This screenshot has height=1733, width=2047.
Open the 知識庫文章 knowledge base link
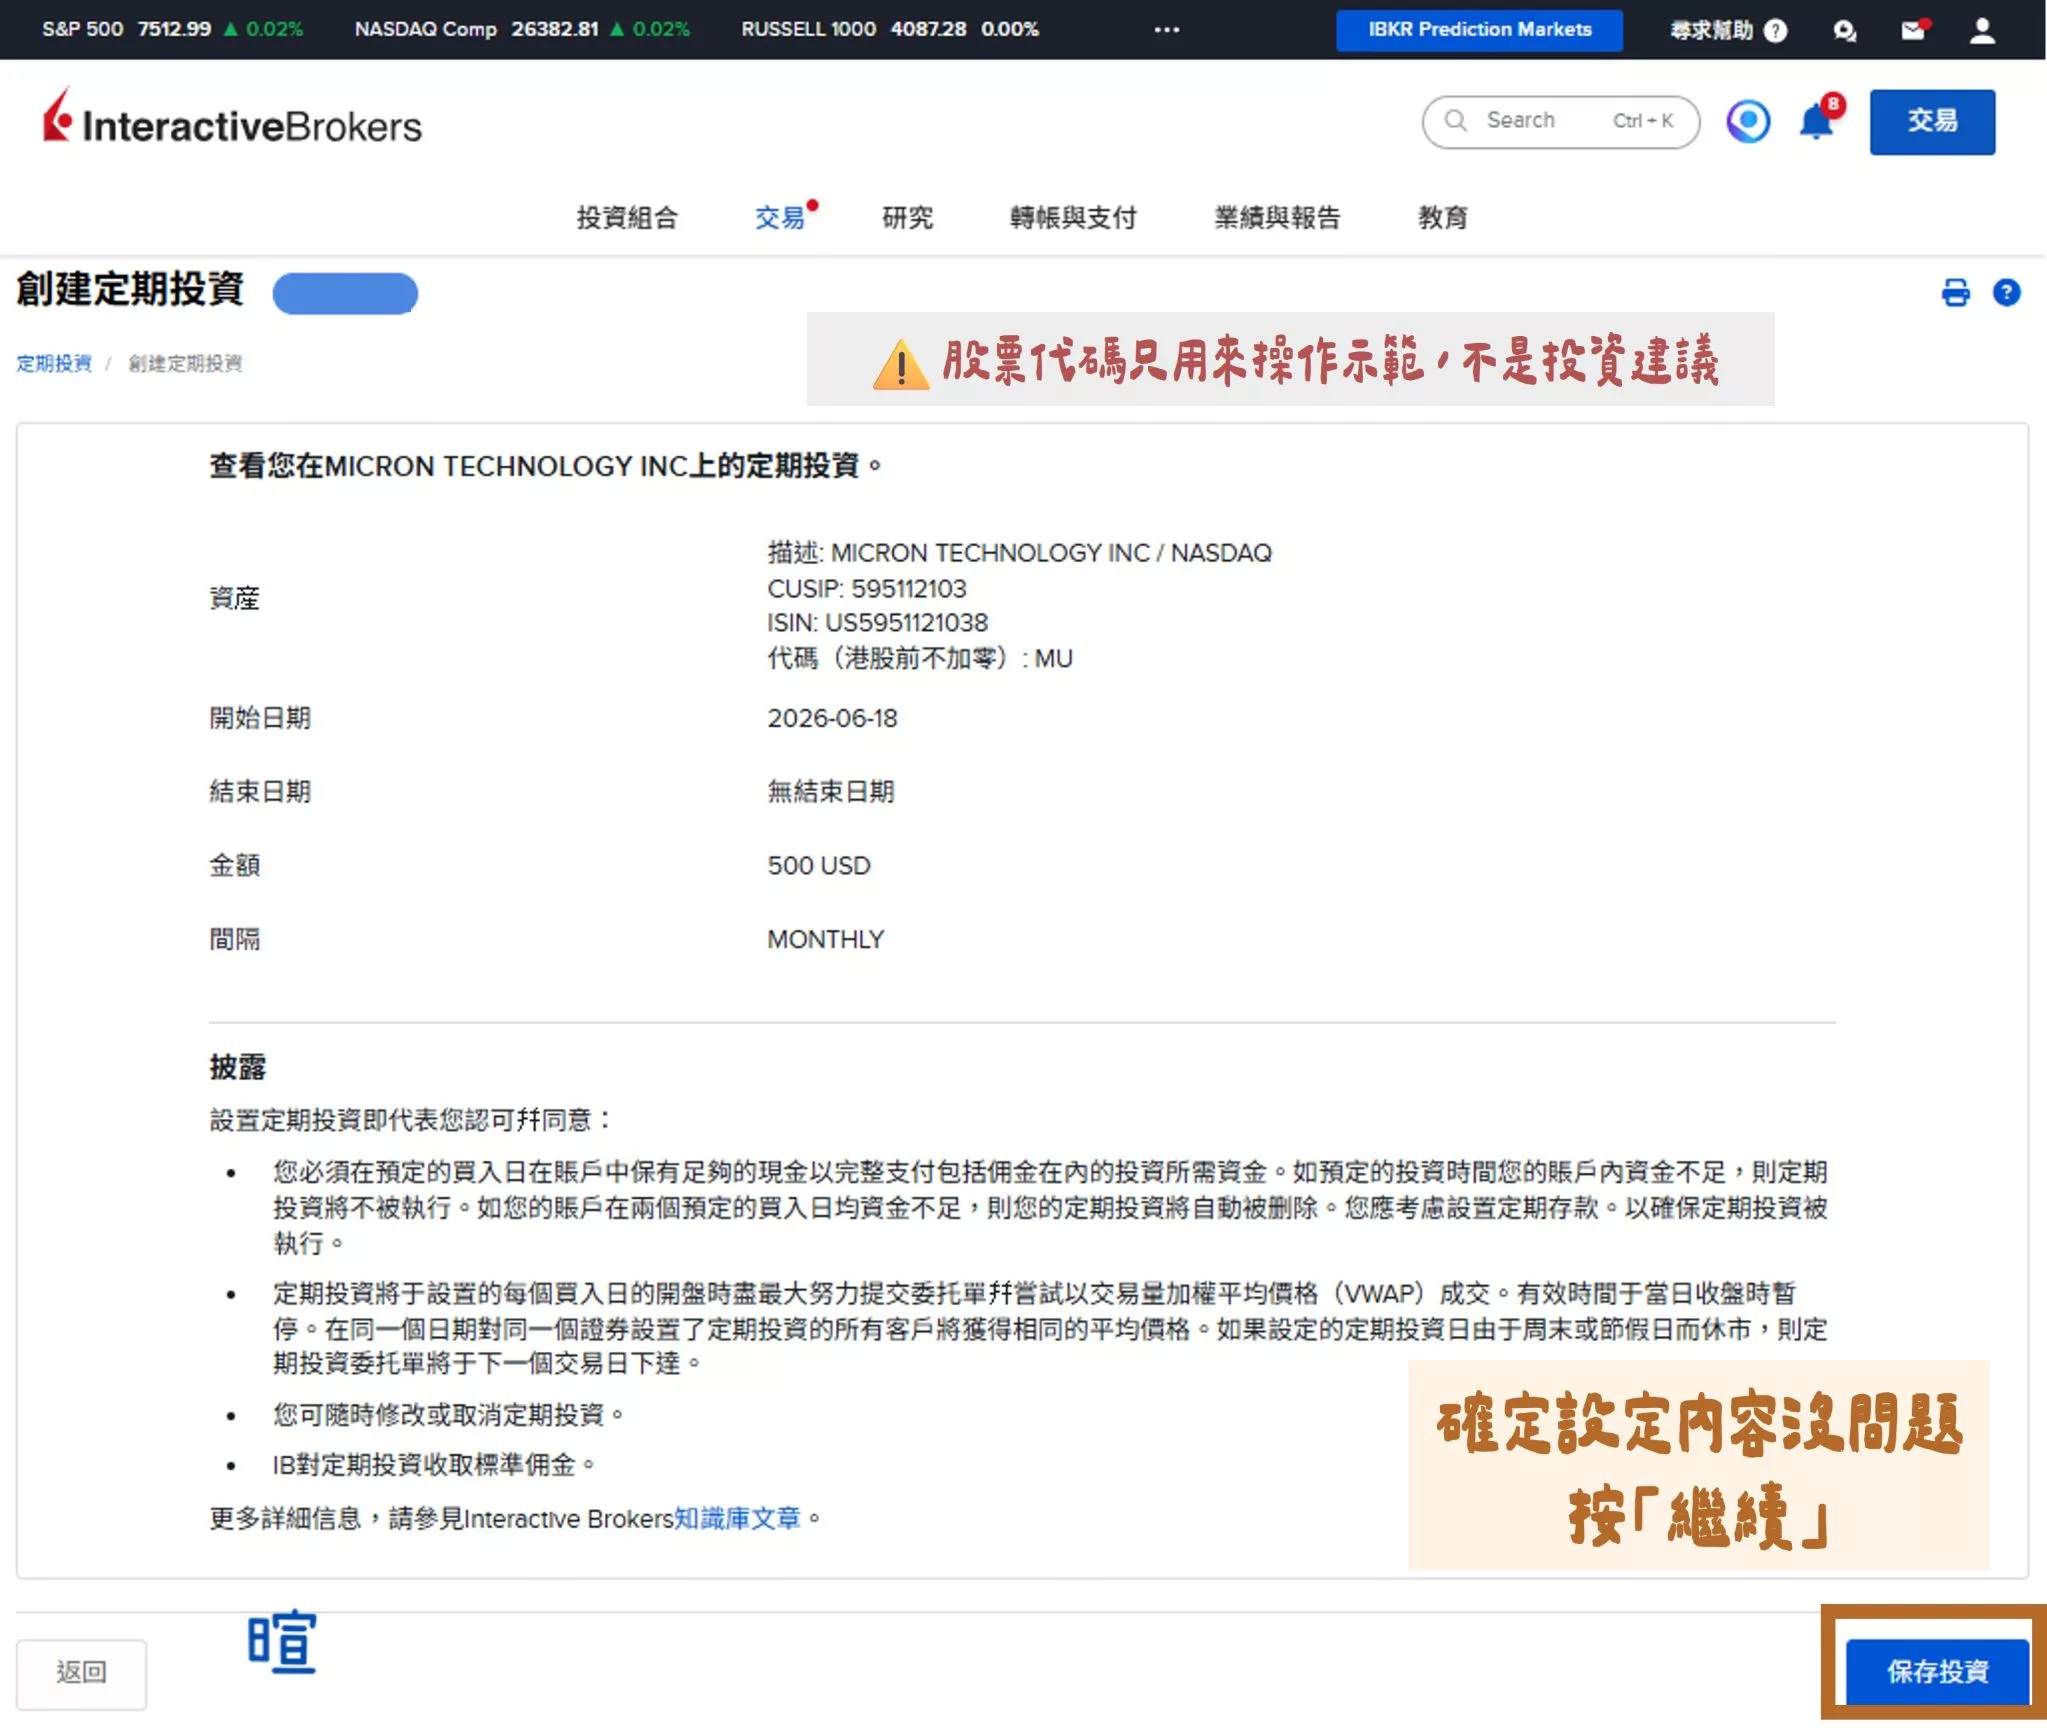point(737,1518)
